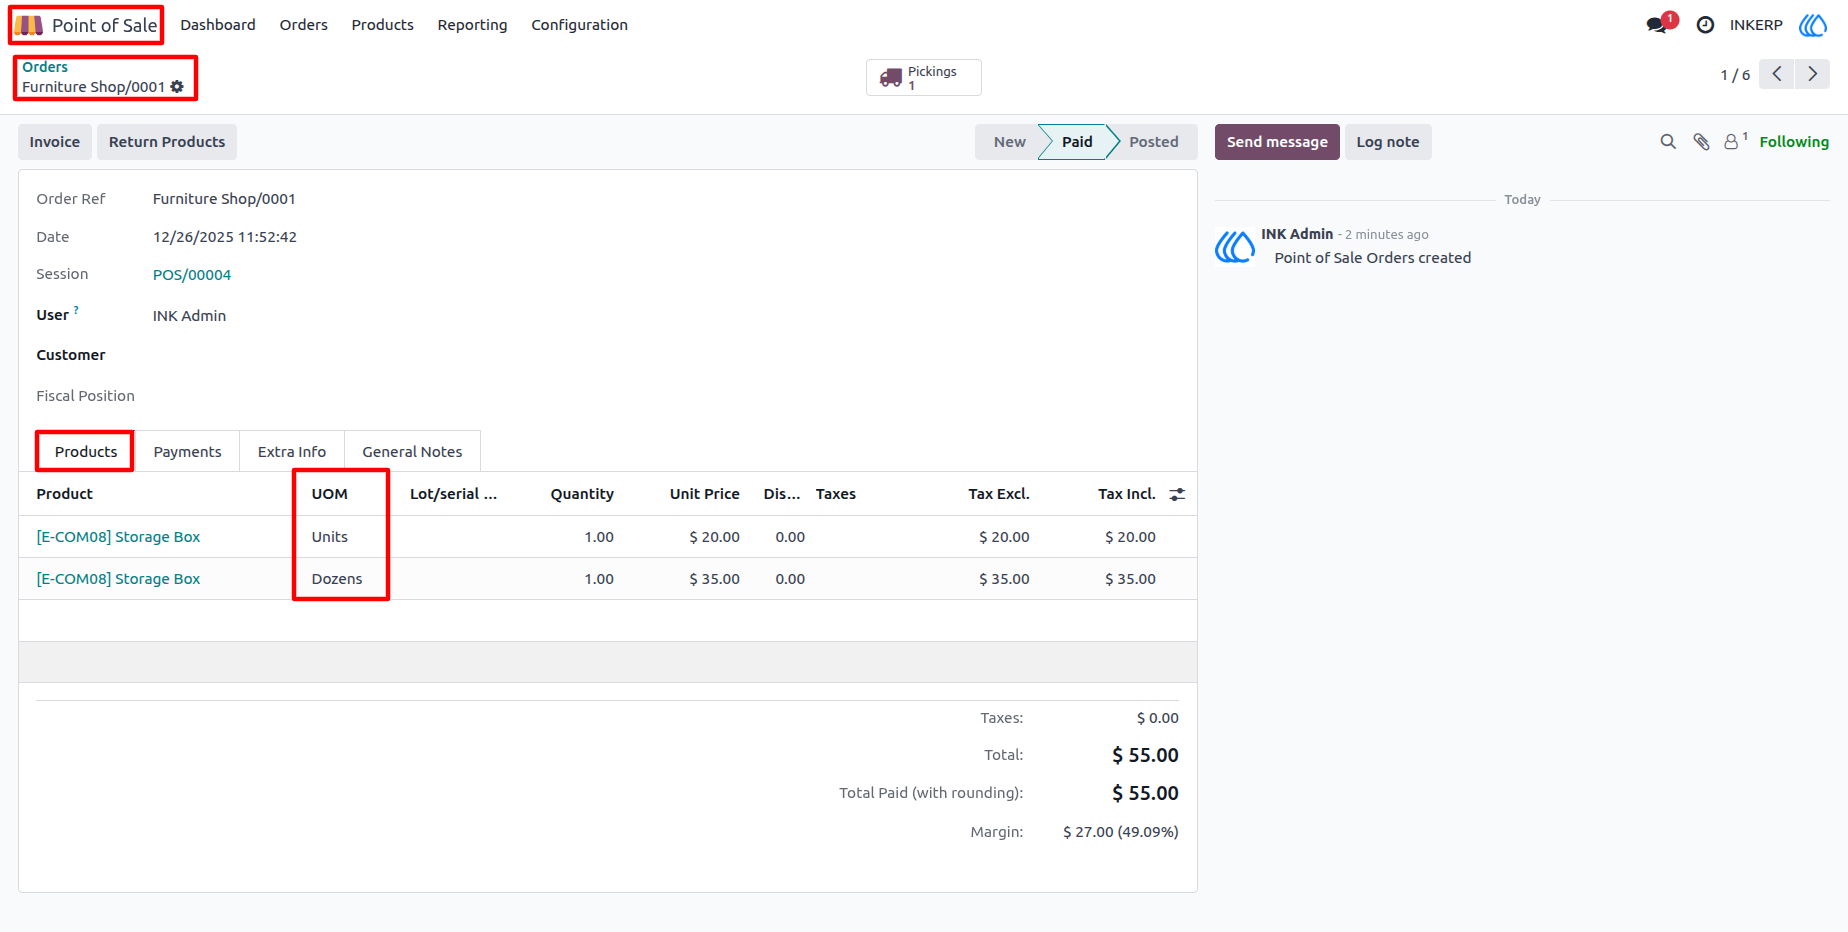Image resolution: width=1848 pixels, height=932 pixels.
Task: Open session POS/00004 link
Action: coord(192,275)
